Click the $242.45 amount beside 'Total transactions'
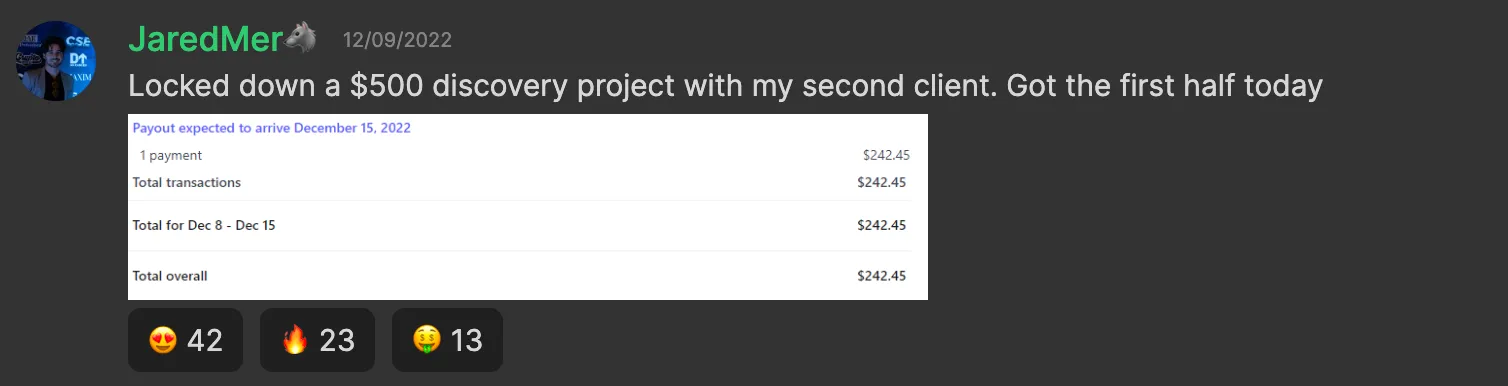Viewport: 1508px width, 386px height. click(882, 182)
